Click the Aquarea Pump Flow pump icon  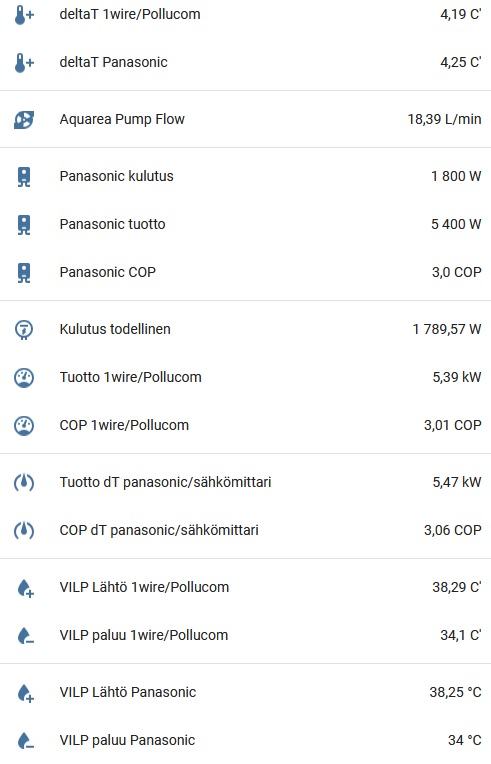click(24, 119)
